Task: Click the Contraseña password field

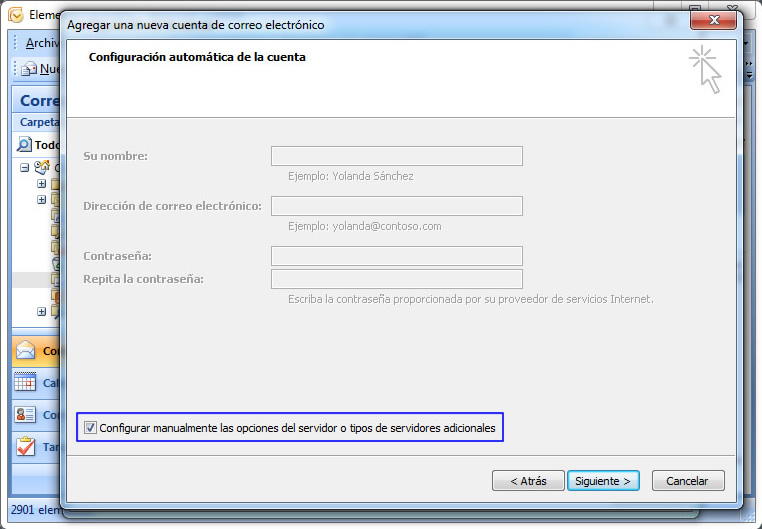Action: 396,256
